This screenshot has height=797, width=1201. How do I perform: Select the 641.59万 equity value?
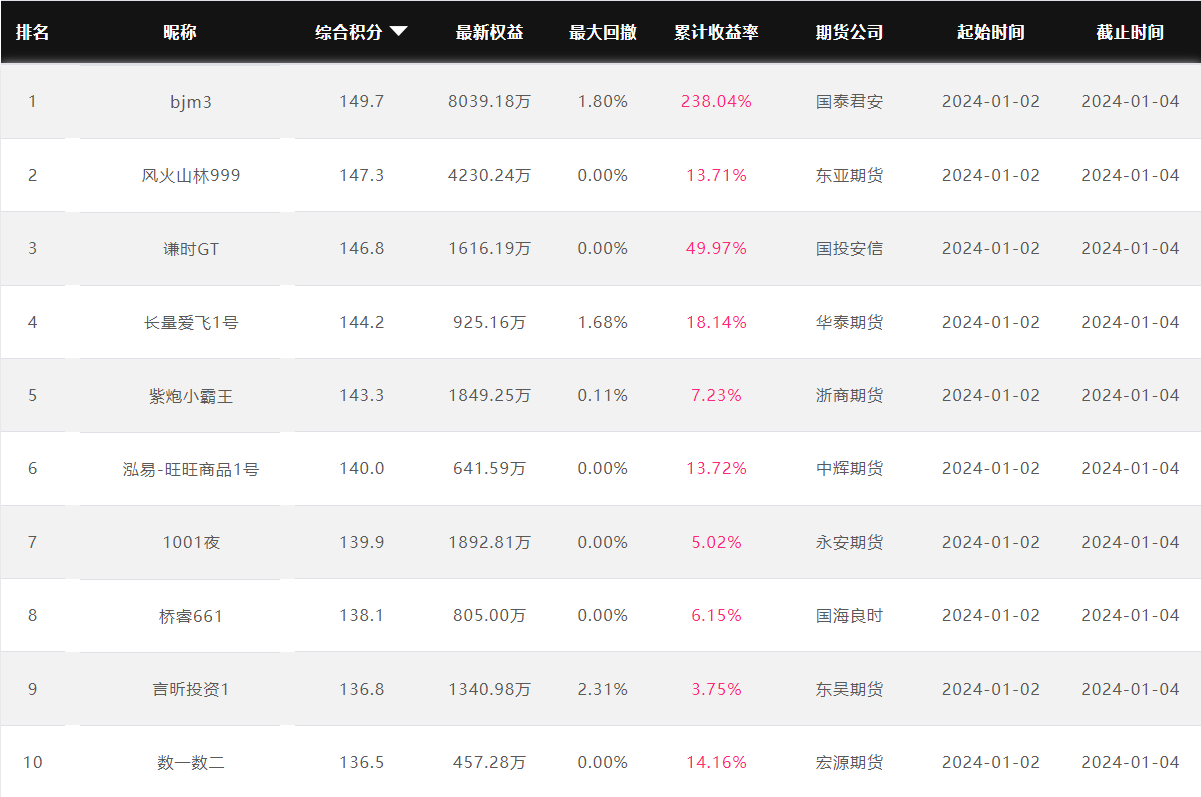(x=490, y=468)
